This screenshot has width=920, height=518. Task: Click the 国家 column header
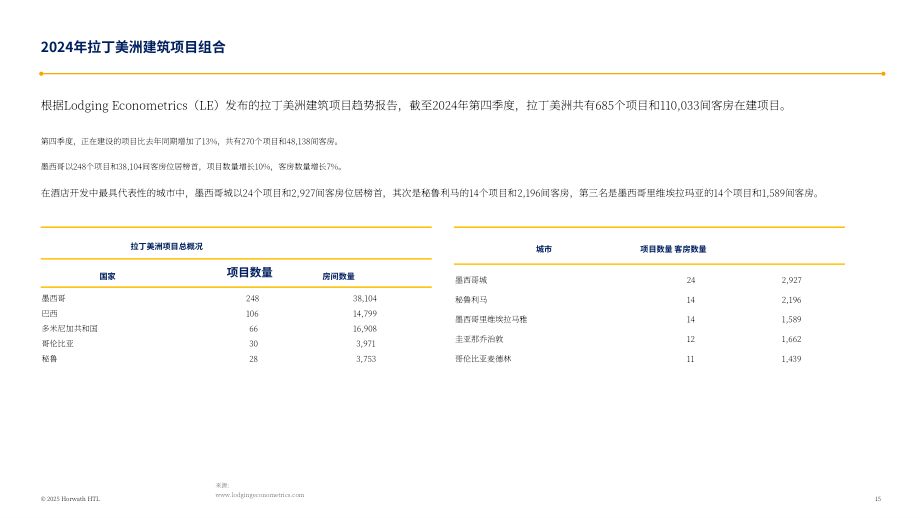coord(107,276)
